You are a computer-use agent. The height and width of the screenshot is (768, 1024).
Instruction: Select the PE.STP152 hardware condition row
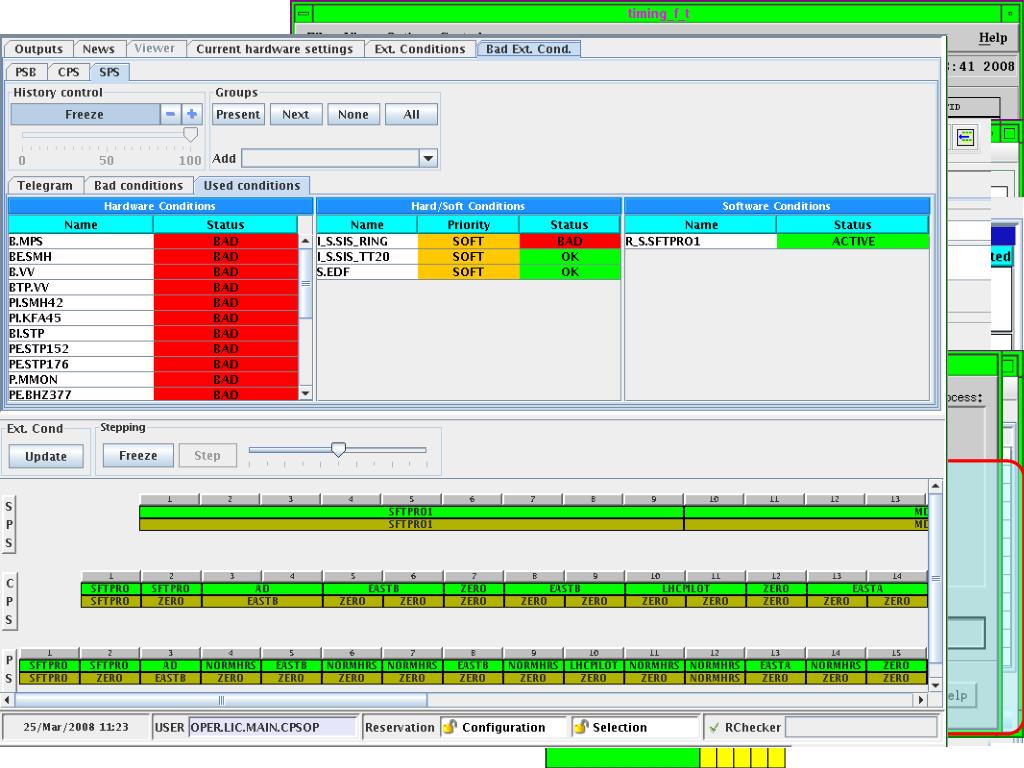point(153,349)
